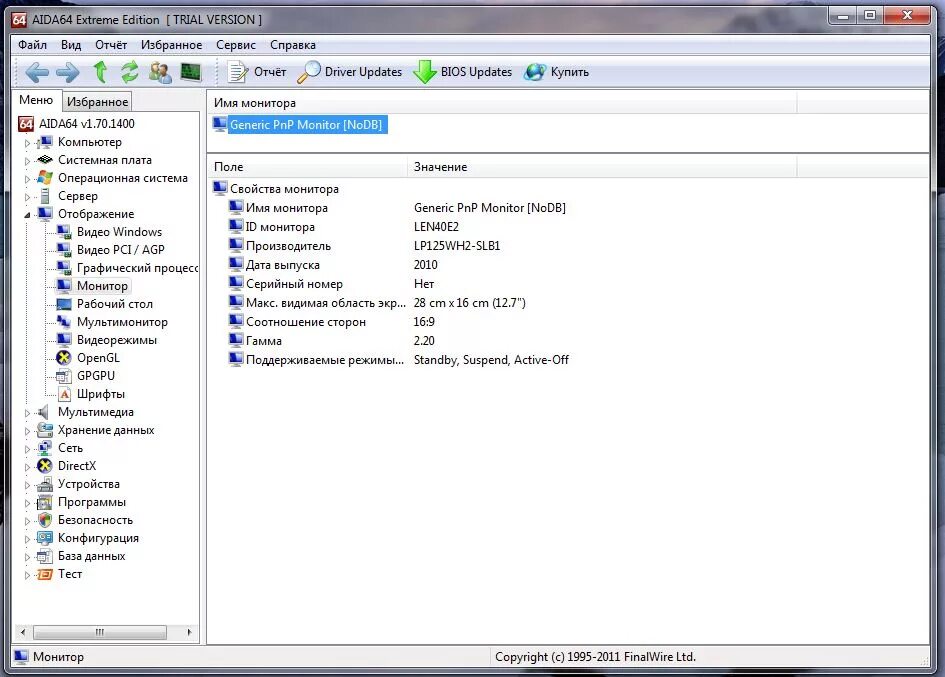Select the AIDA64 v1.70.1400 root node
This screenshot has width=945, height=677.
pyautogui.click(x=87, y=124)
